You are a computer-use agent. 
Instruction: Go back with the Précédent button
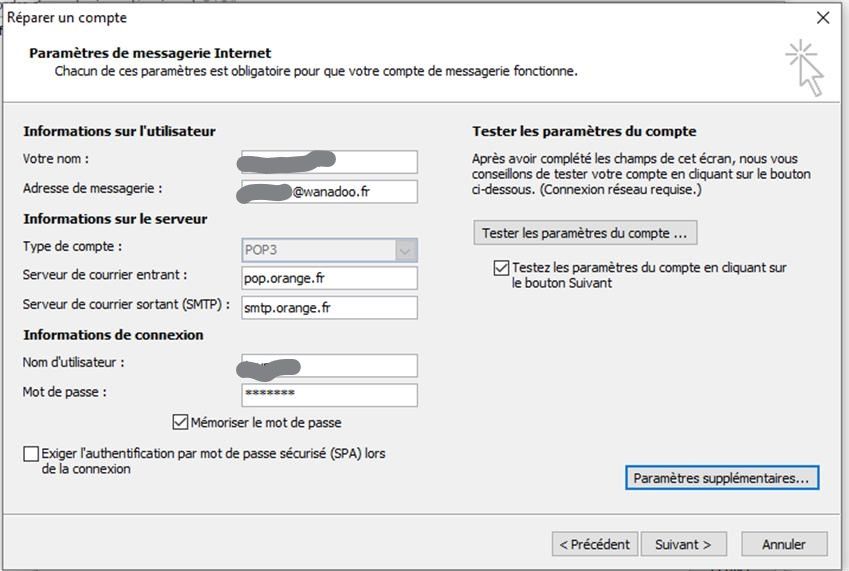(x=594, y=544)
